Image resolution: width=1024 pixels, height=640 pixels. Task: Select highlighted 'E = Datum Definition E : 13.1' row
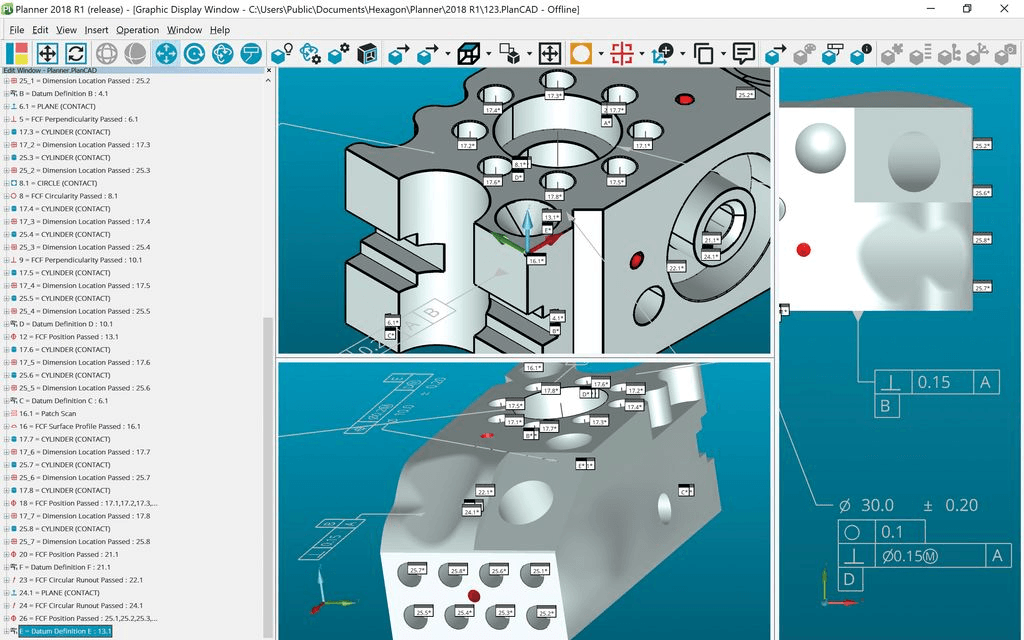65,632
